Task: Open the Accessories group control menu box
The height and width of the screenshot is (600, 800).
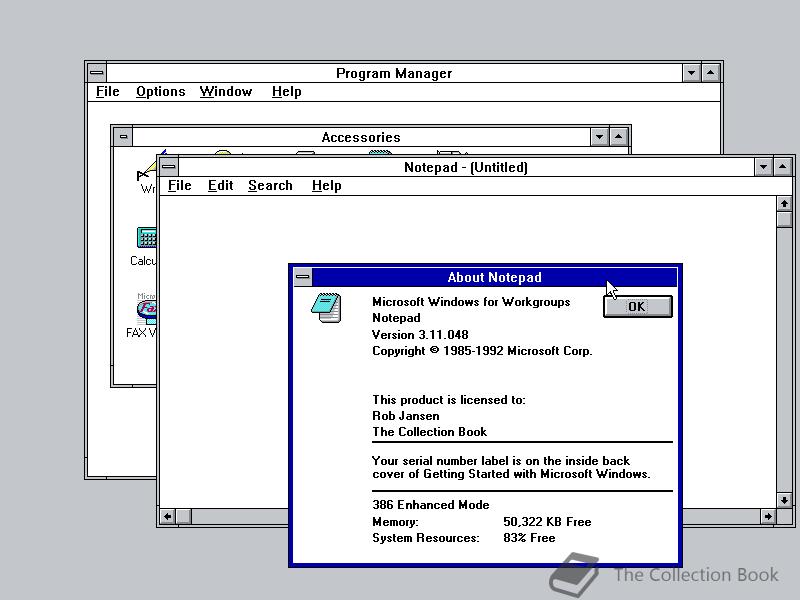Action: [x=123, y=137]
